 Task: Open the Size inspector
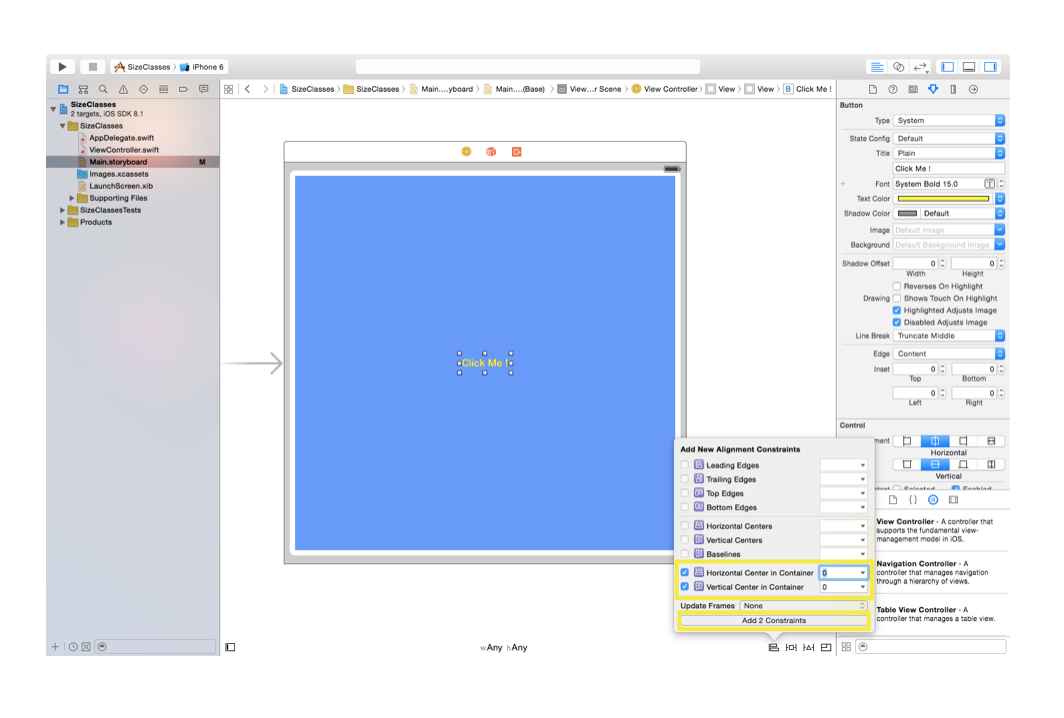tap(953, 90)
